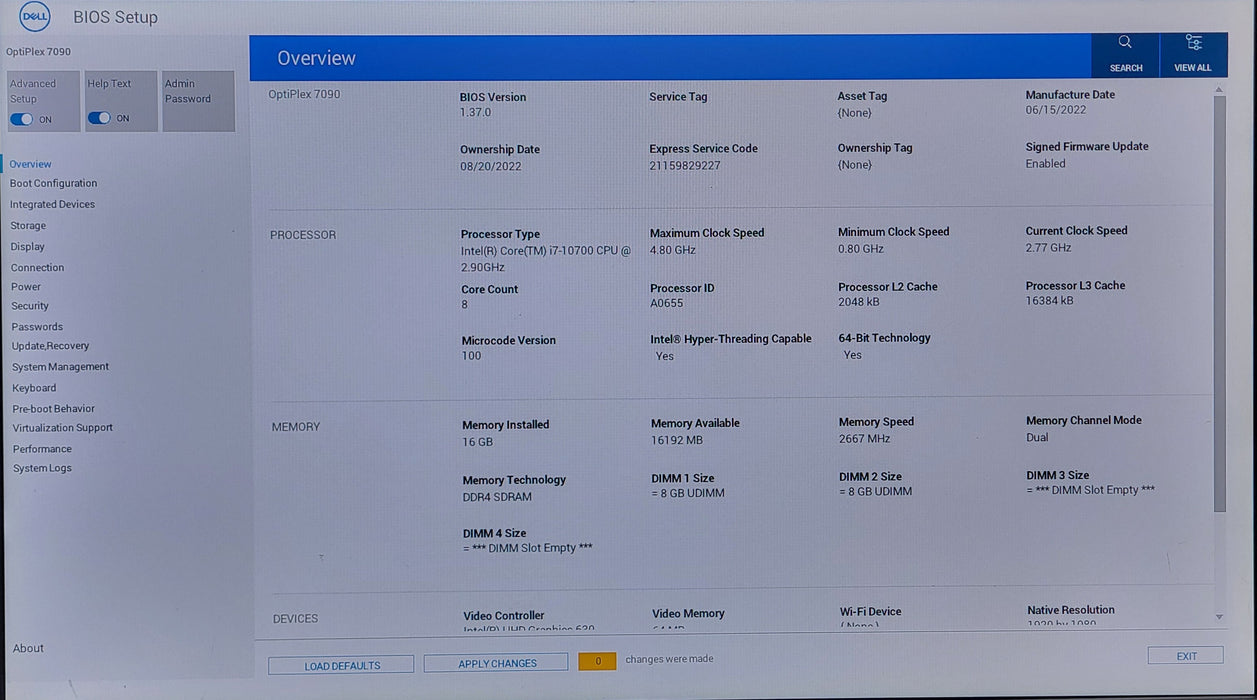Screen dimensions: 1257x700
Task: Click the Core Count label
Action: click(490, 289)
